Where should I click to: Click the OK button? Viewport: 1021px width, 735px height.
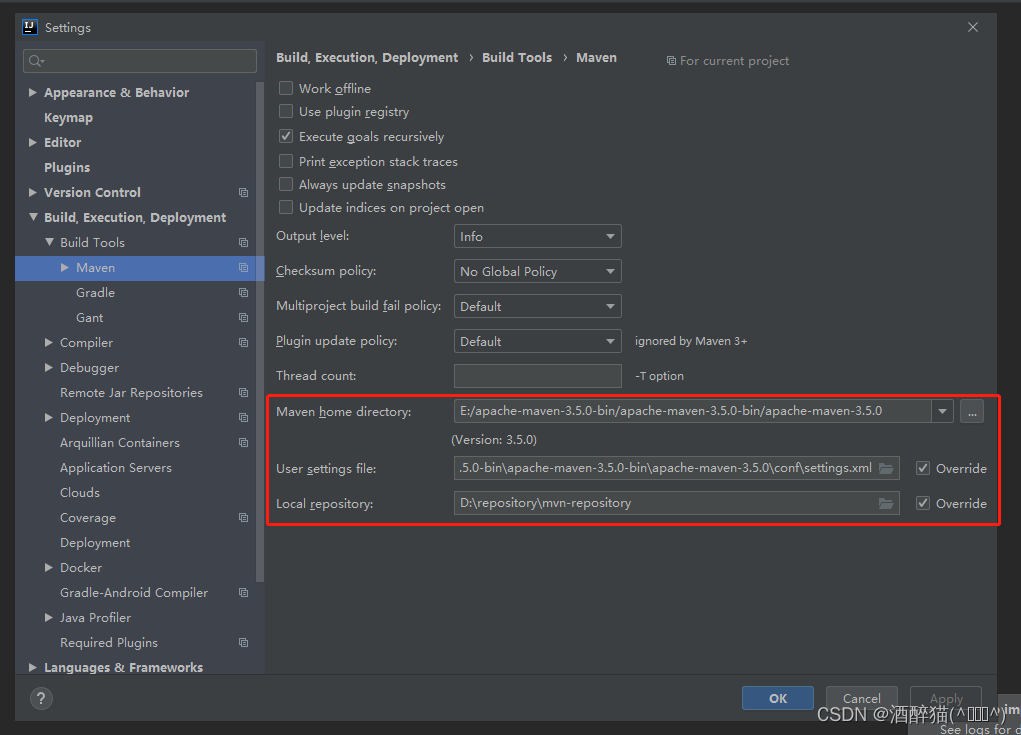[x=777, y=698]
